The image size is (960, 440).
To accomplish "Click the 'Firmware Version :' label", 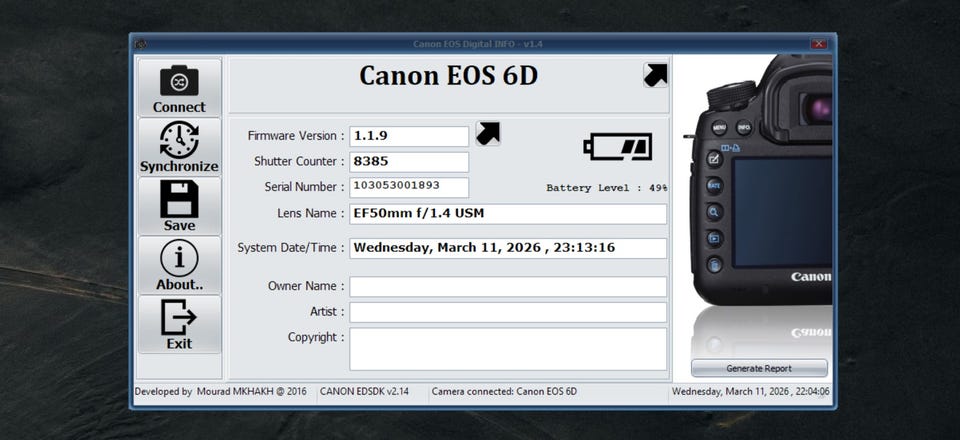I will click(296, 136).
